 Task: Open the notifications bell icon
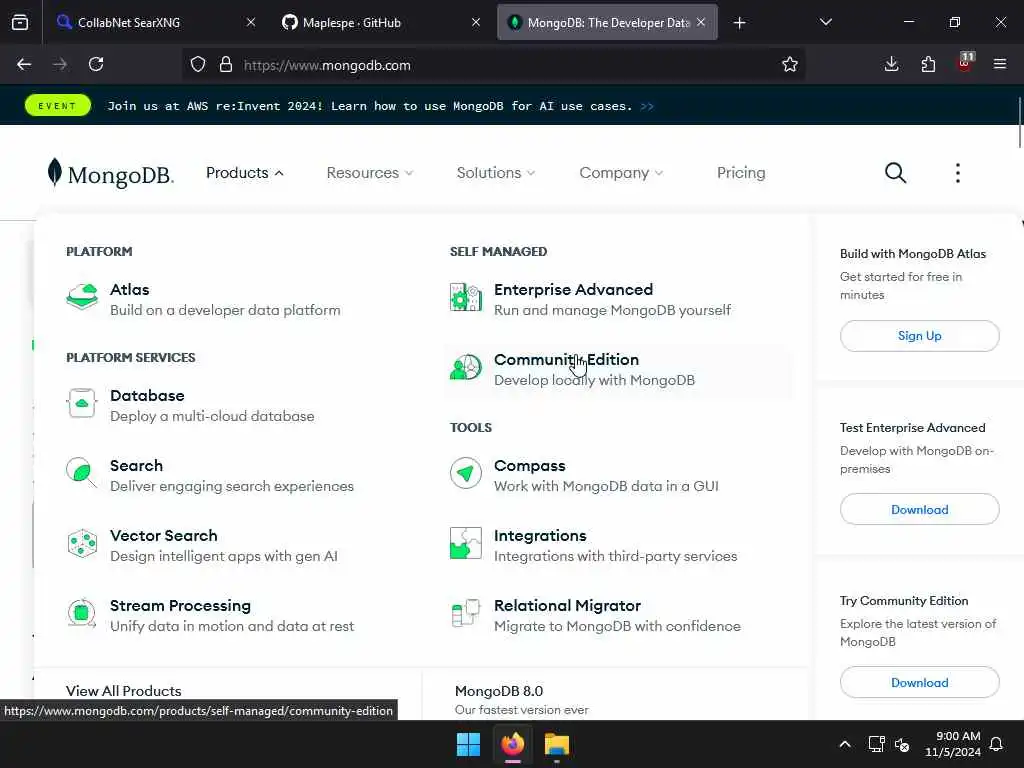(x=997, y=744)
